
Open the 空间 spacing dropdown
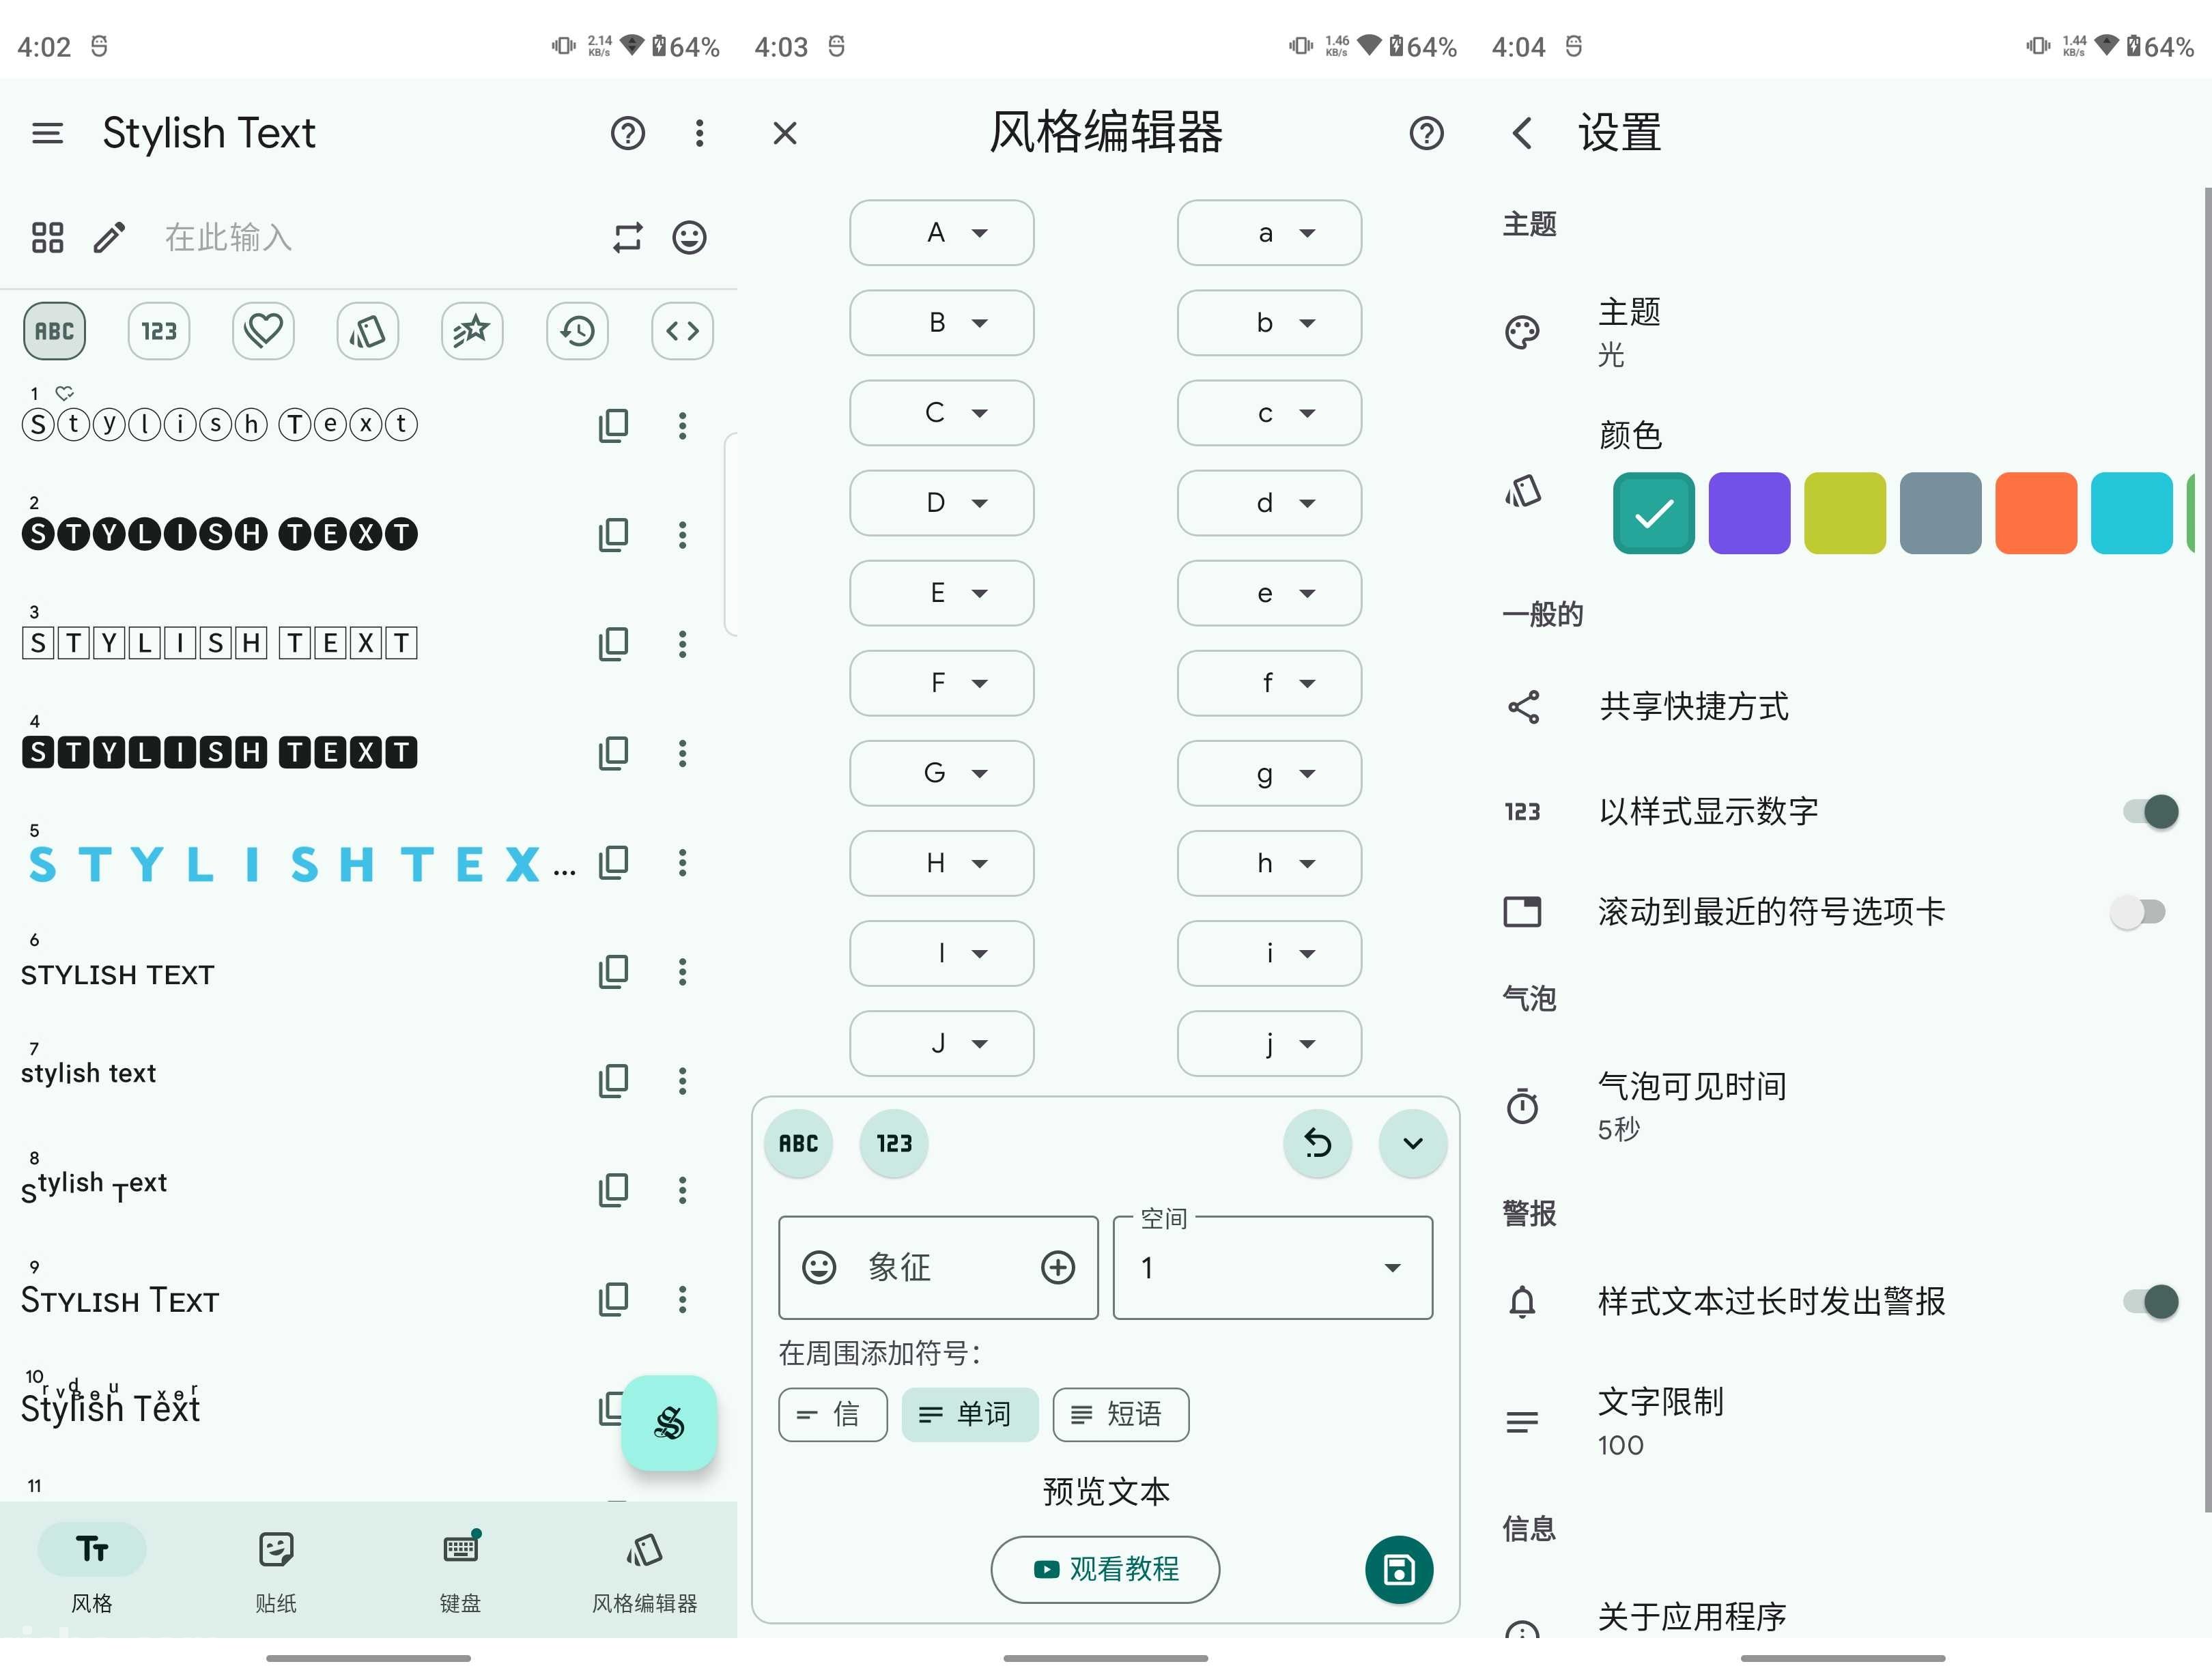1273,1268
